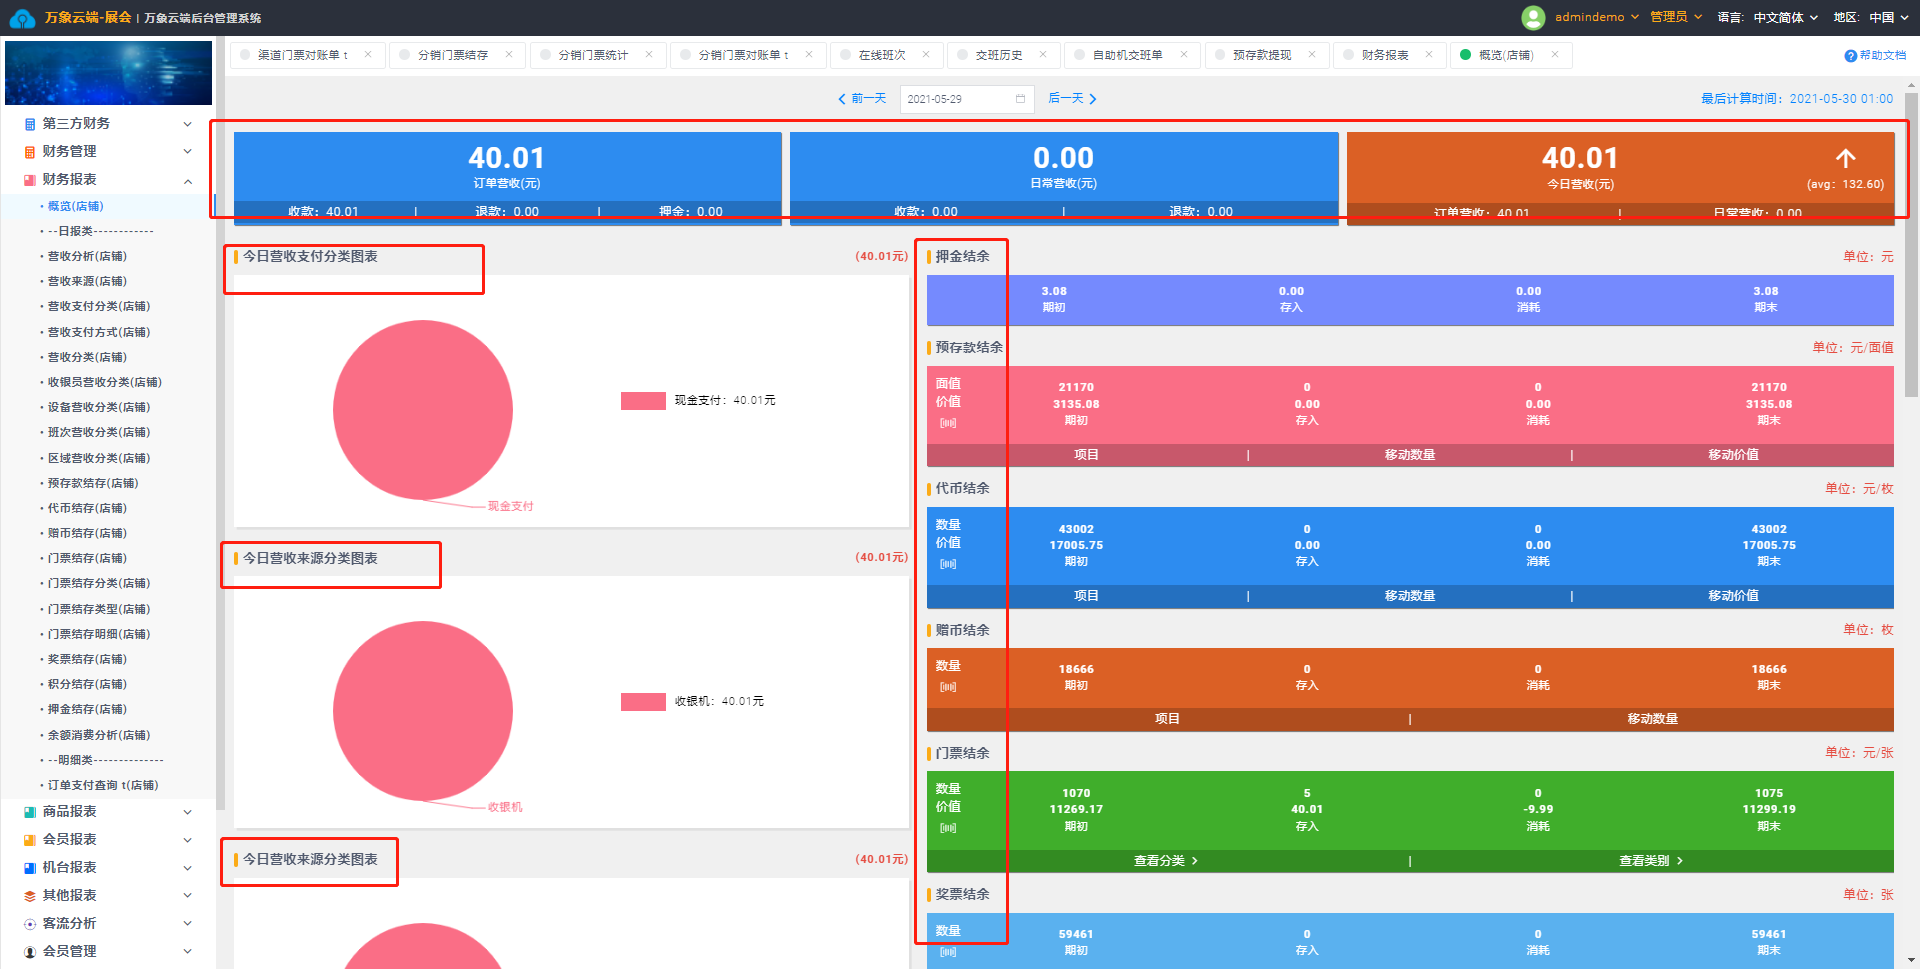
Task: Open 营收支付方式(店铺) report
Action: [99, 333]
